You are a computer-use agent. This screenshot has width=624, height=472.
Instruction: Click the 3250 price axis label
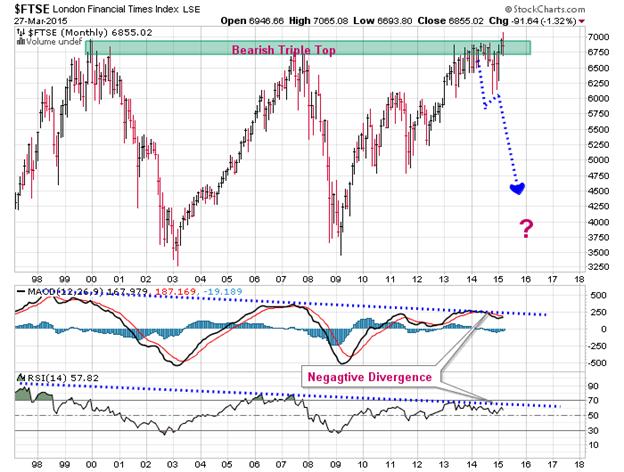tap(598, 267)
